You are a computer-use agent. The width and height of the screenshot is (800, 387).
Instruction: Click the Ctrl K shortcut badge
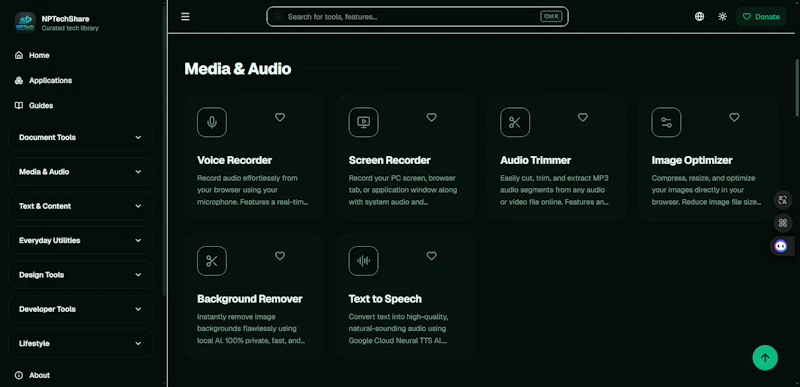[x=551, y=16]
